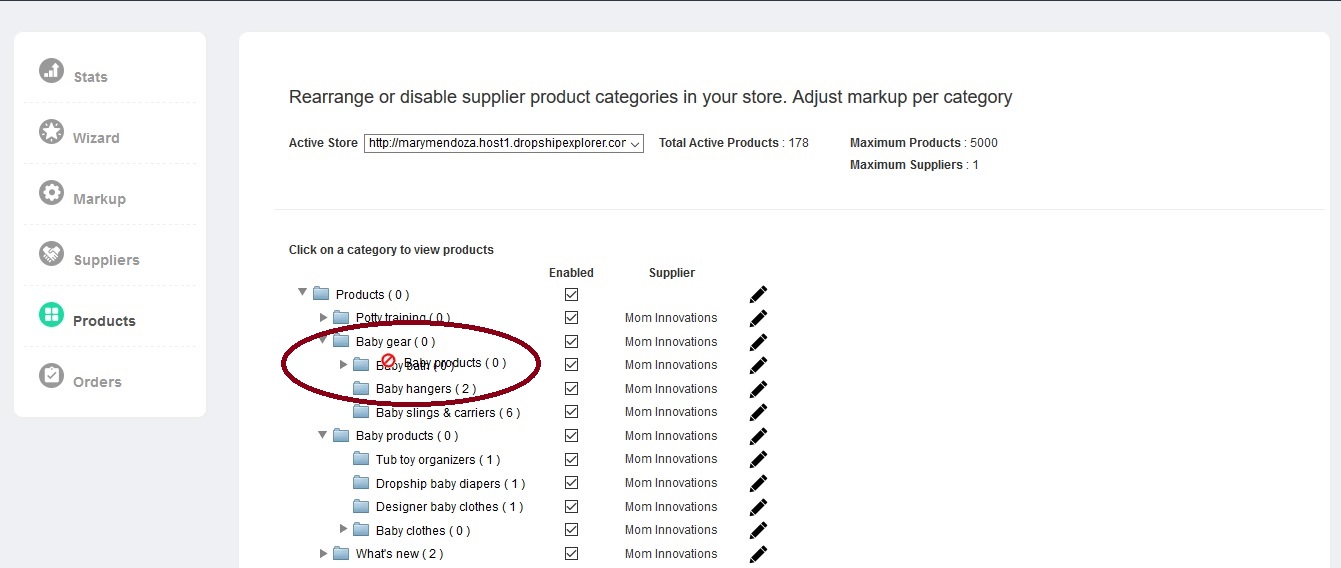Open Baby slings & carriers ( 6 ) category
The image size is (1341, 568).
(x=448, y=413)
